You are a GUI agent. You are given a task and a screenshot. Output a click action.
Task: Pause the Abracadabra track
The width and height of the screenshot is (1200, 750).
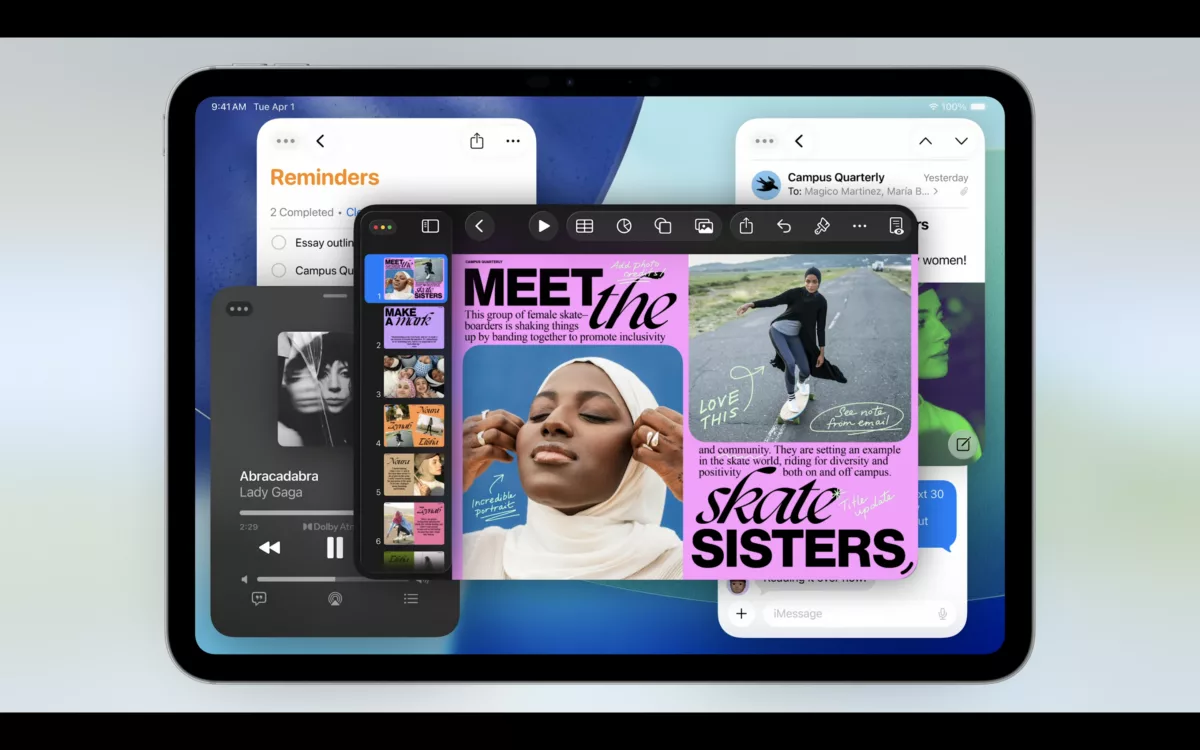335,547
